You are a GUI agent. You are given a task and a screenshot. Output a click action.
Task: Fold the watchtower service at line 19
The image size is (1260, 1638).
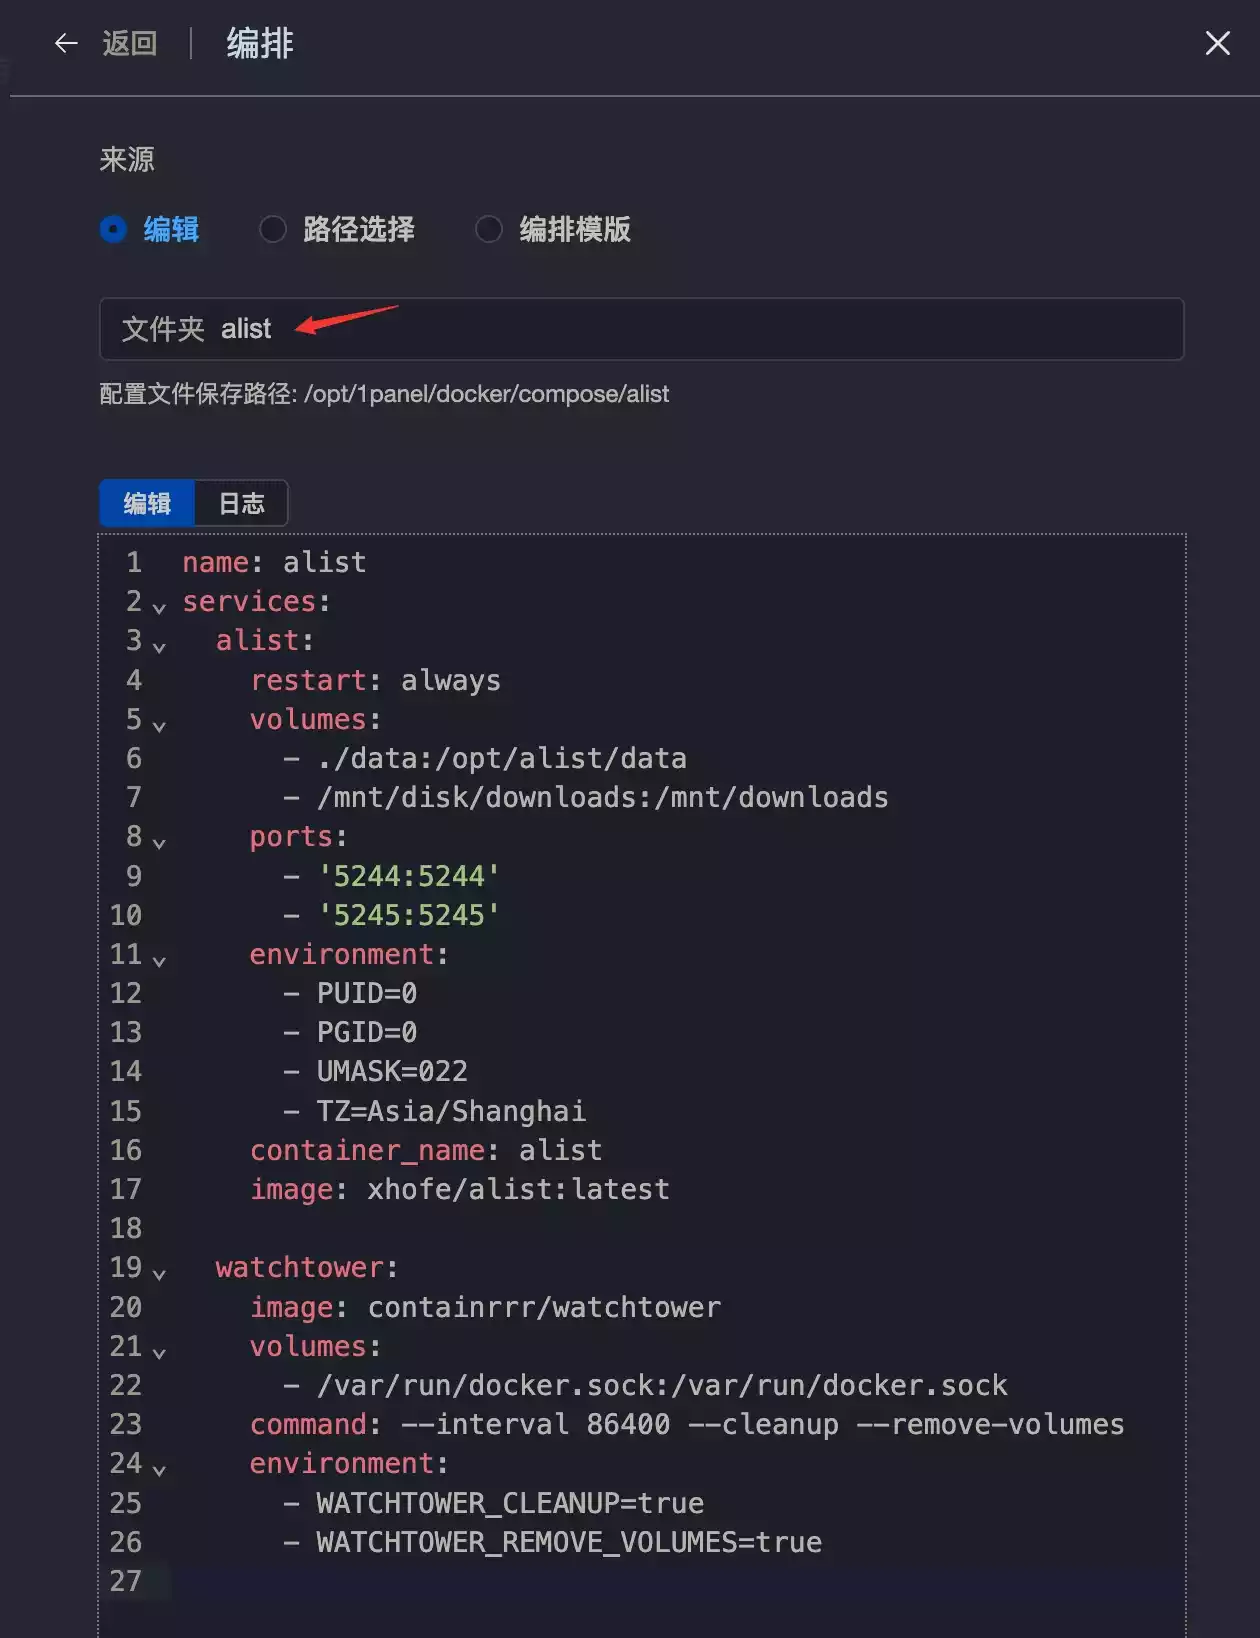[x=159, y=1272]
